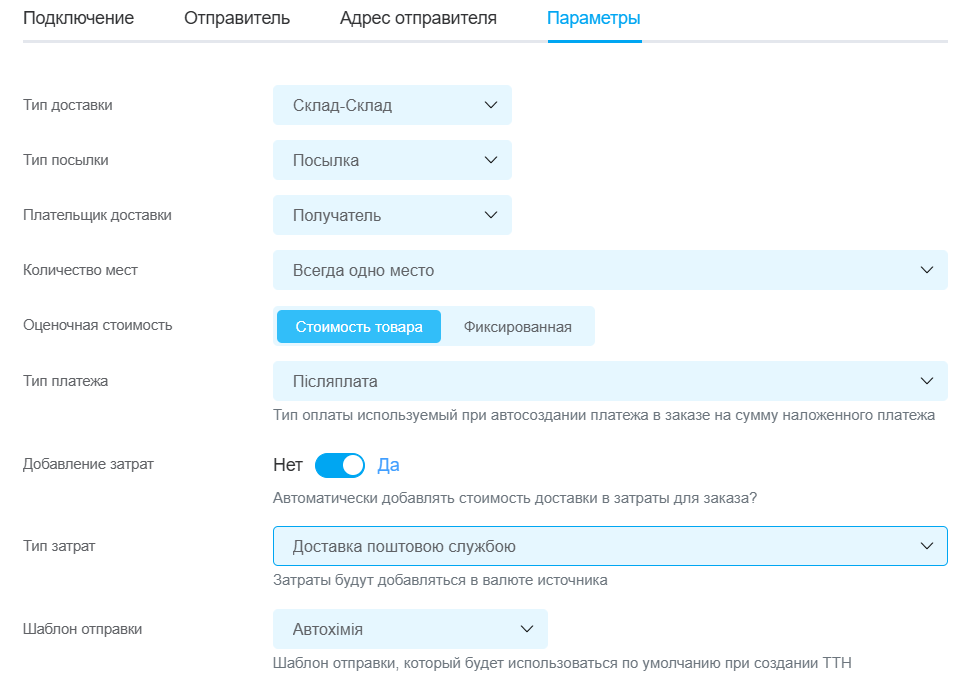968x692 pixels.
Task: Open the Отправитель tab
Action: tap(237, 19)
